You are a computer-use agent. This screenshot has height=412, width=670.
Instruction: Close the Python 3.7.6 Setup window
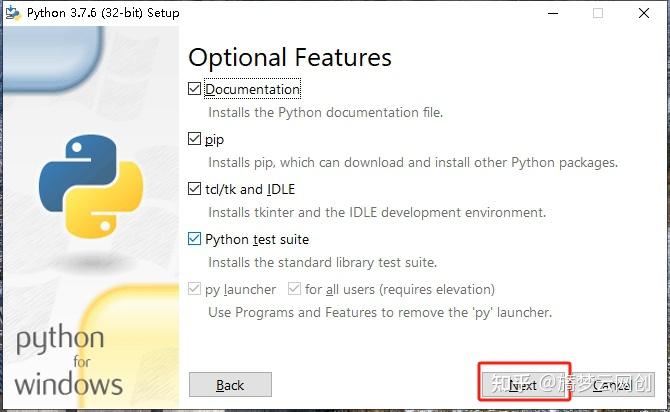[x=644, y=13]
